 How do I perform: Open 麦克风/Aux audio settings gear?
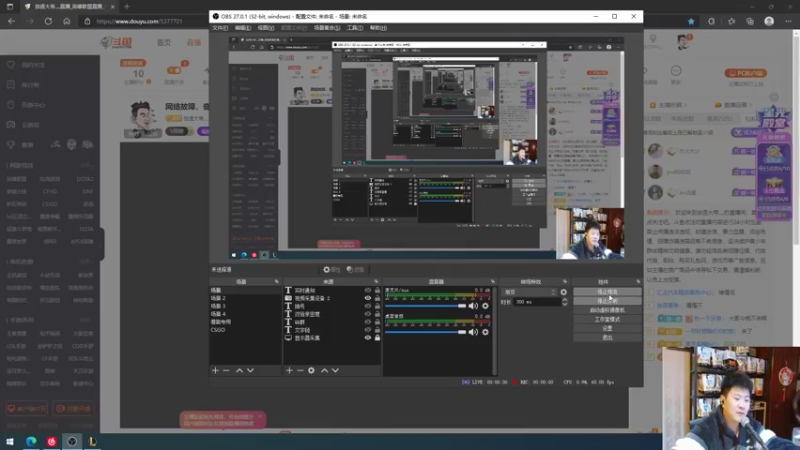pos(485,306)
